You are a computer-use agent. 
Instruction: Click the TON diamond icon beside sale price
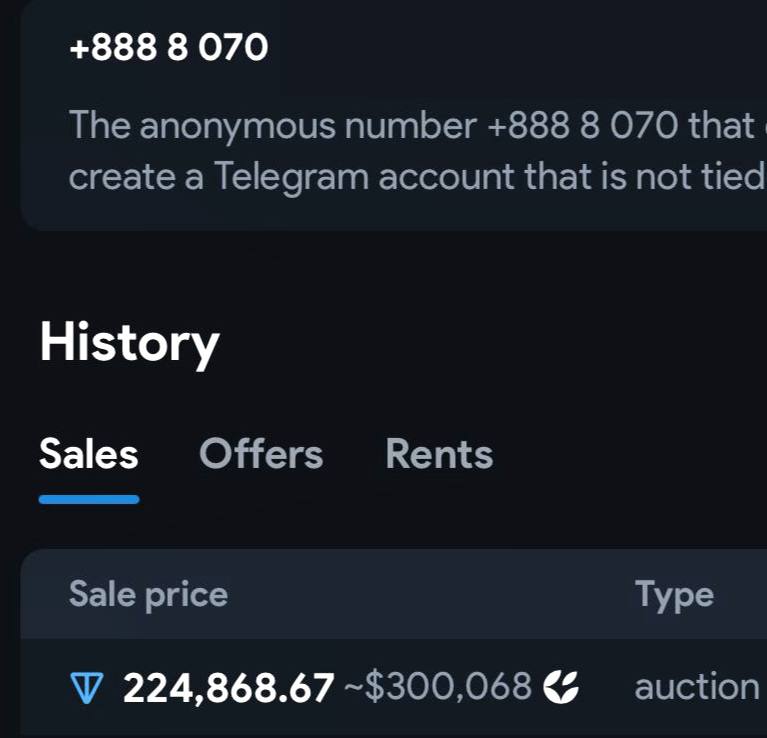[87, 688]
